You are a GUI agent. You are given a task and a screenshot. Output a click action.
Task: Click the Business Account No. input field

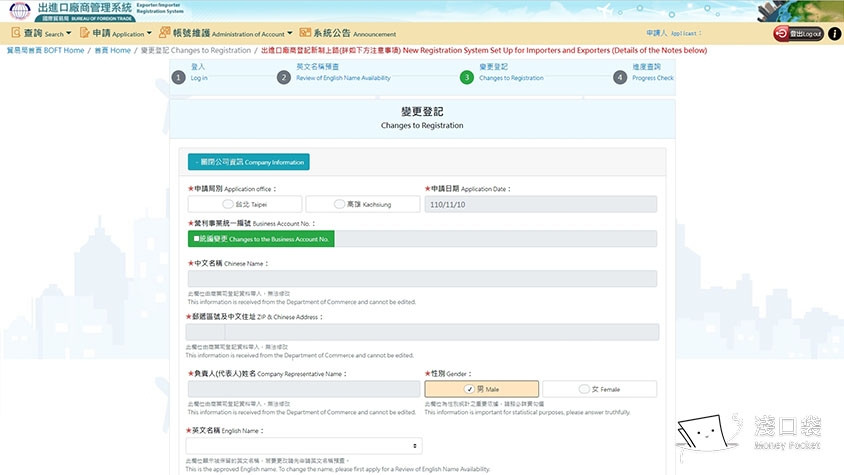pos(495,239)
